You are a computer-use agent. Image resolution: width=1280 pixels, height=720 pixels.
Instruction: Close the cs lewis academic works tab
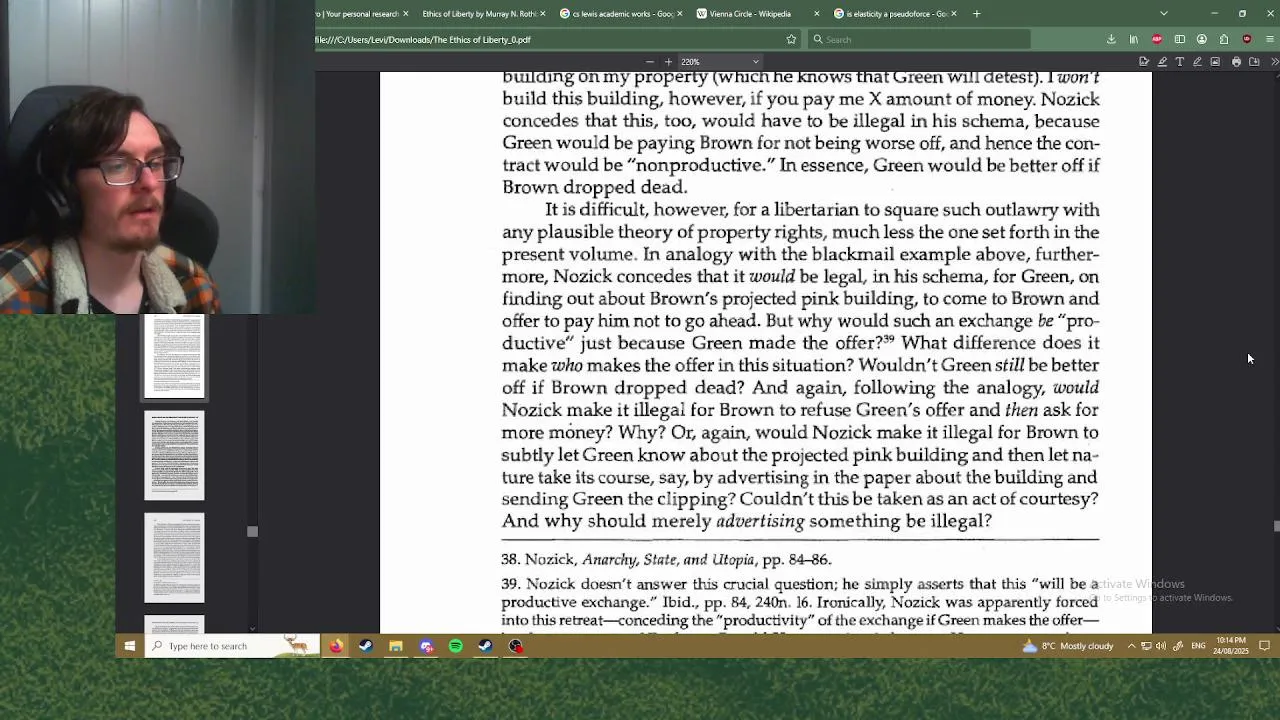(679, 14)
